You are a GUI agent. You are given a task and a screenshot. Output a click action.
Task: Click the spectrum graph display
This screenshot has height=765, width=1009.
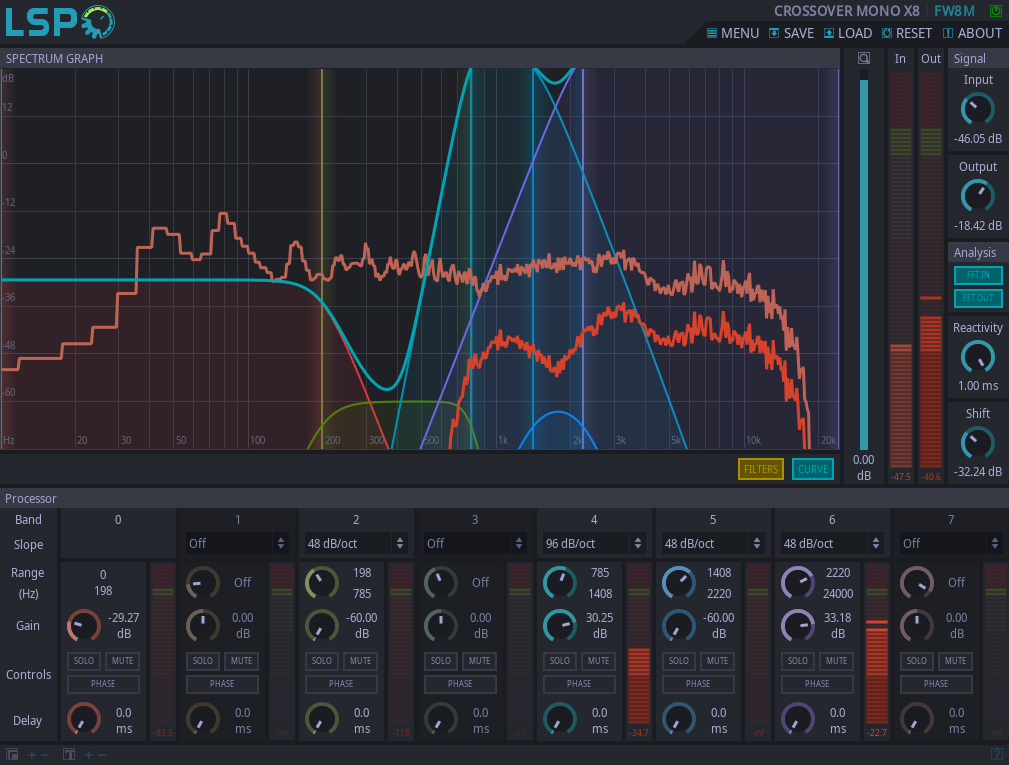420,259
